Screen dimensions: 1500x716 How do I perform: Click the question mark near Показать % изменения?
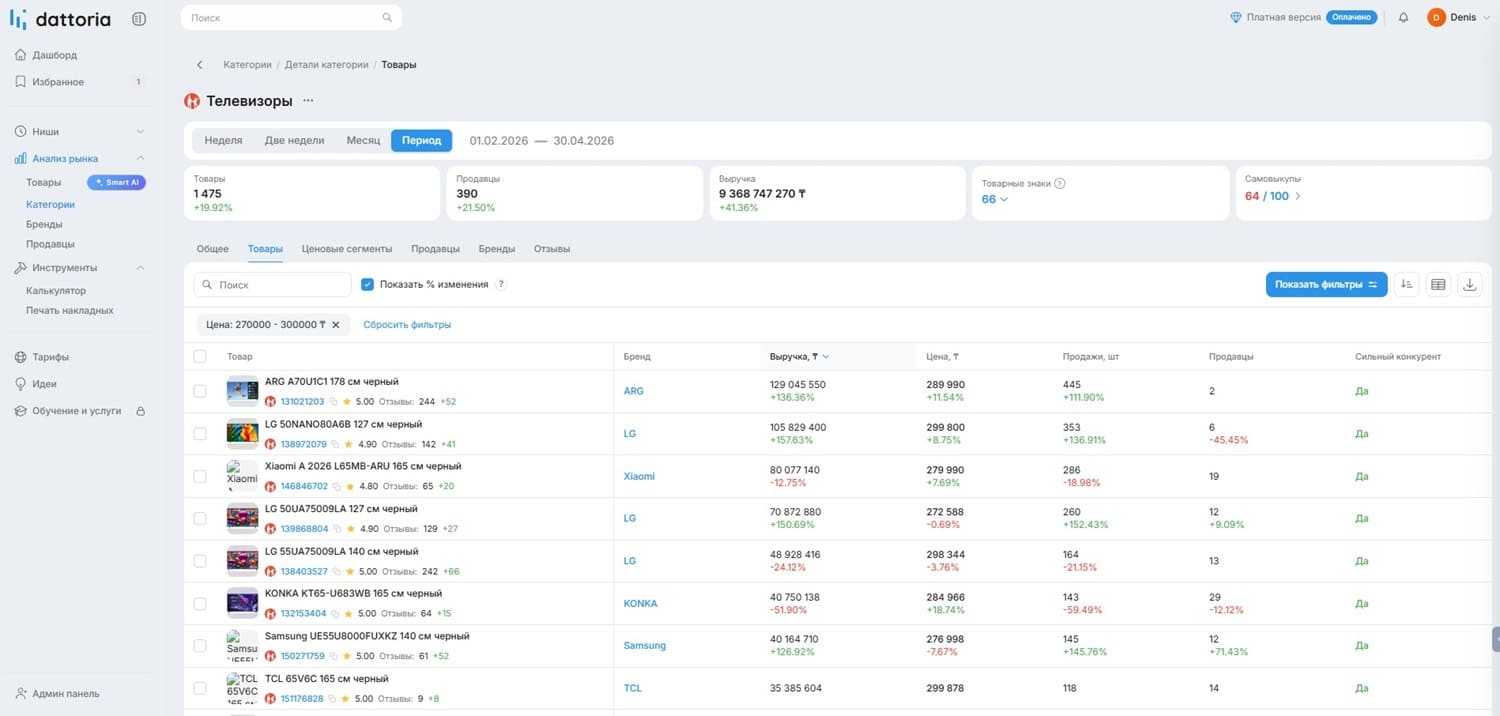pyautogui.click(x=501, y=285)
